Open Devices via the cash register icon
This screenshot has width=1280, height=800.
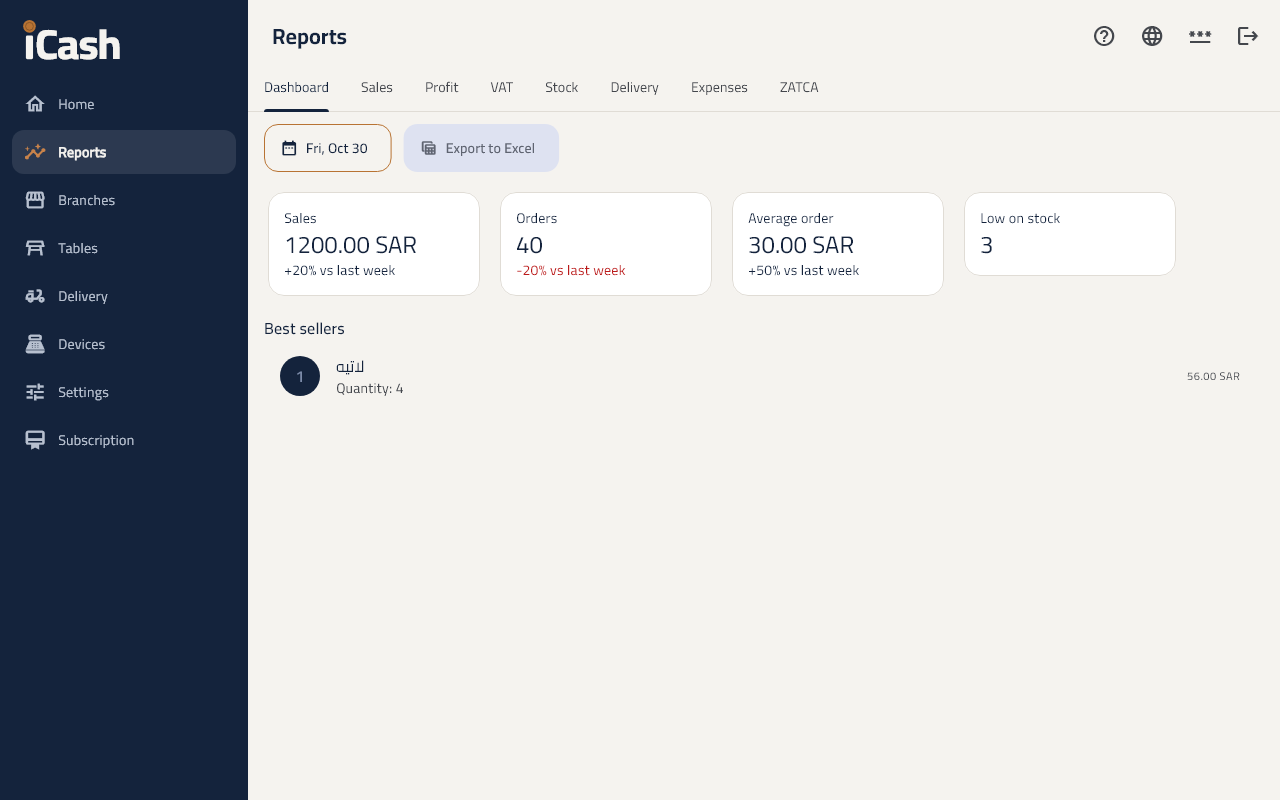(x=35, y=344)
